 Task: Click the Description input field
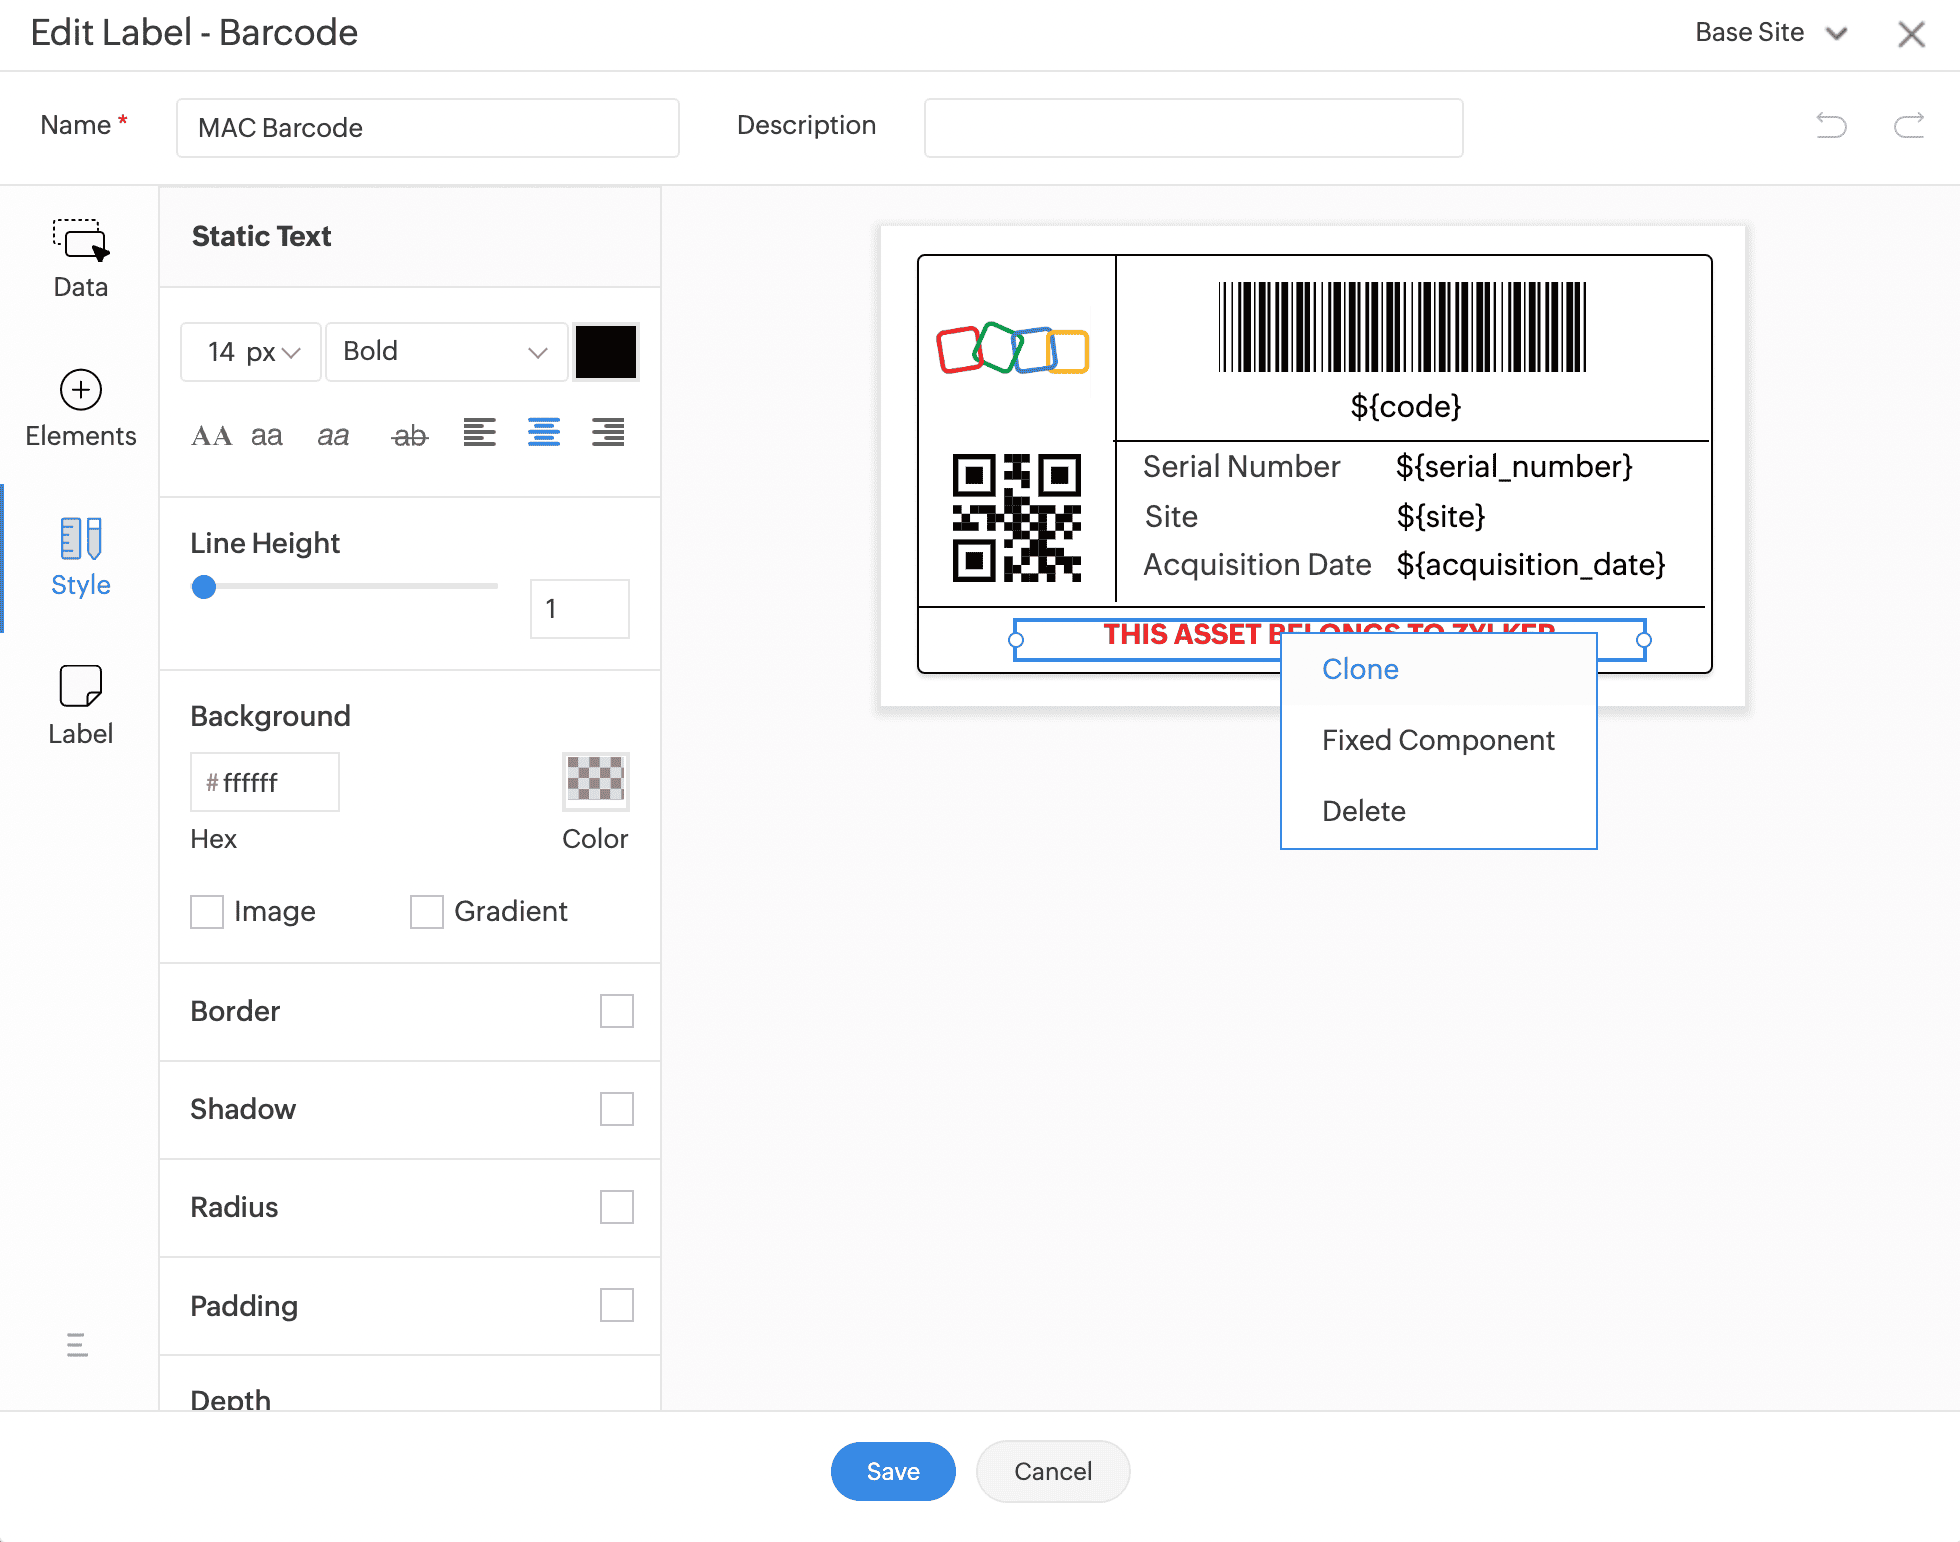click(1193, 128)
